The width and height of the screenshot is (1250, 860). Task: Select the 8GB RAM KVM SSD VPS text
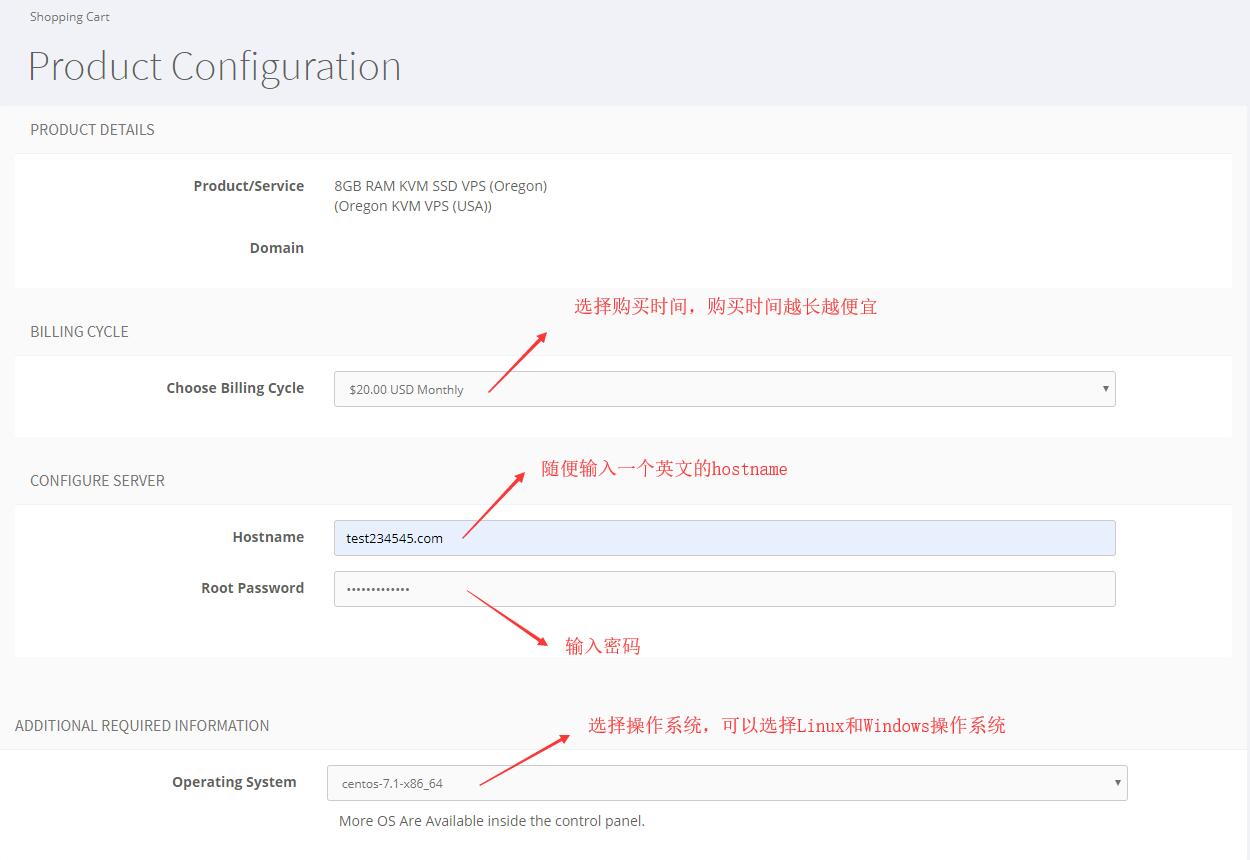click(440, 186)
